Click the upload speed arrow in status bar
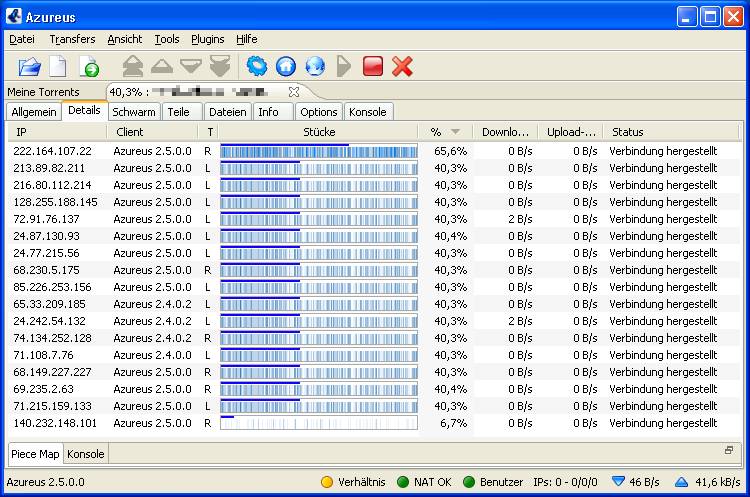This screenshot has width=750, height=497. coord(681,482)
